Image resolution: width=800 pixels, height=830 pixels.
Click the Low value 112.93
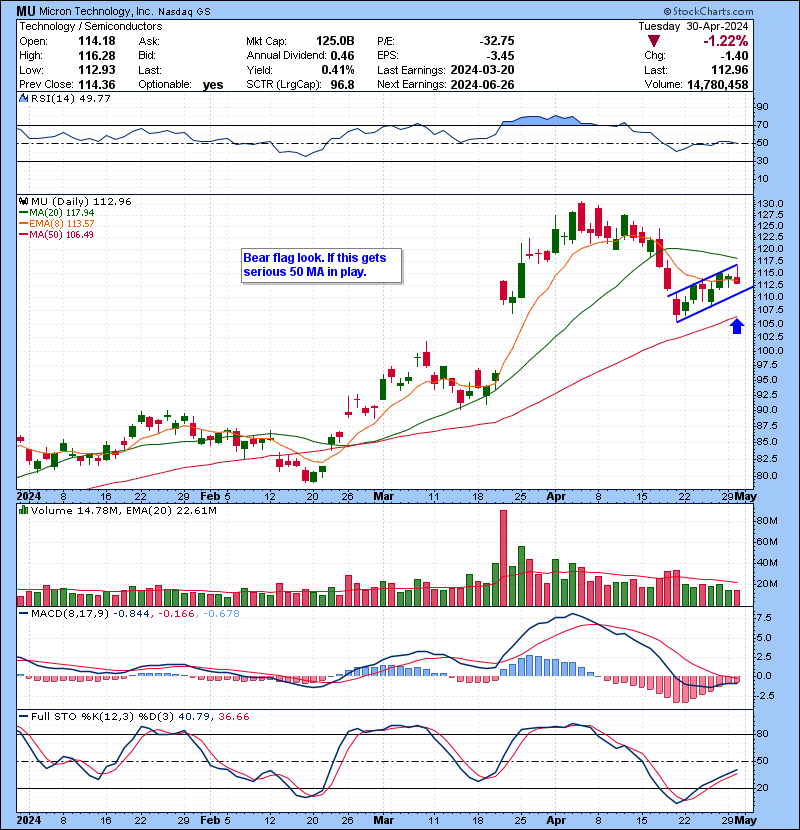(x=97, y=70)
